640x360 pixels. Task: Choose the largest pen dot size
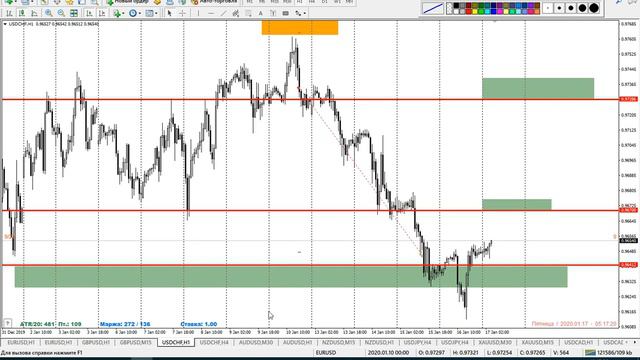coord(594,8)
